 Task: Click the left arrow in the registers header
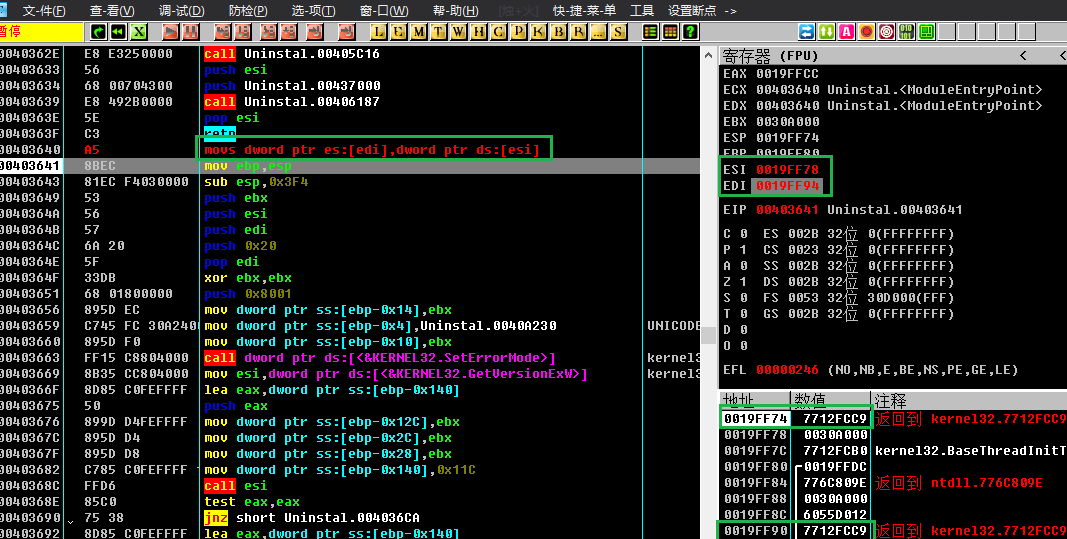[1023, 55]
